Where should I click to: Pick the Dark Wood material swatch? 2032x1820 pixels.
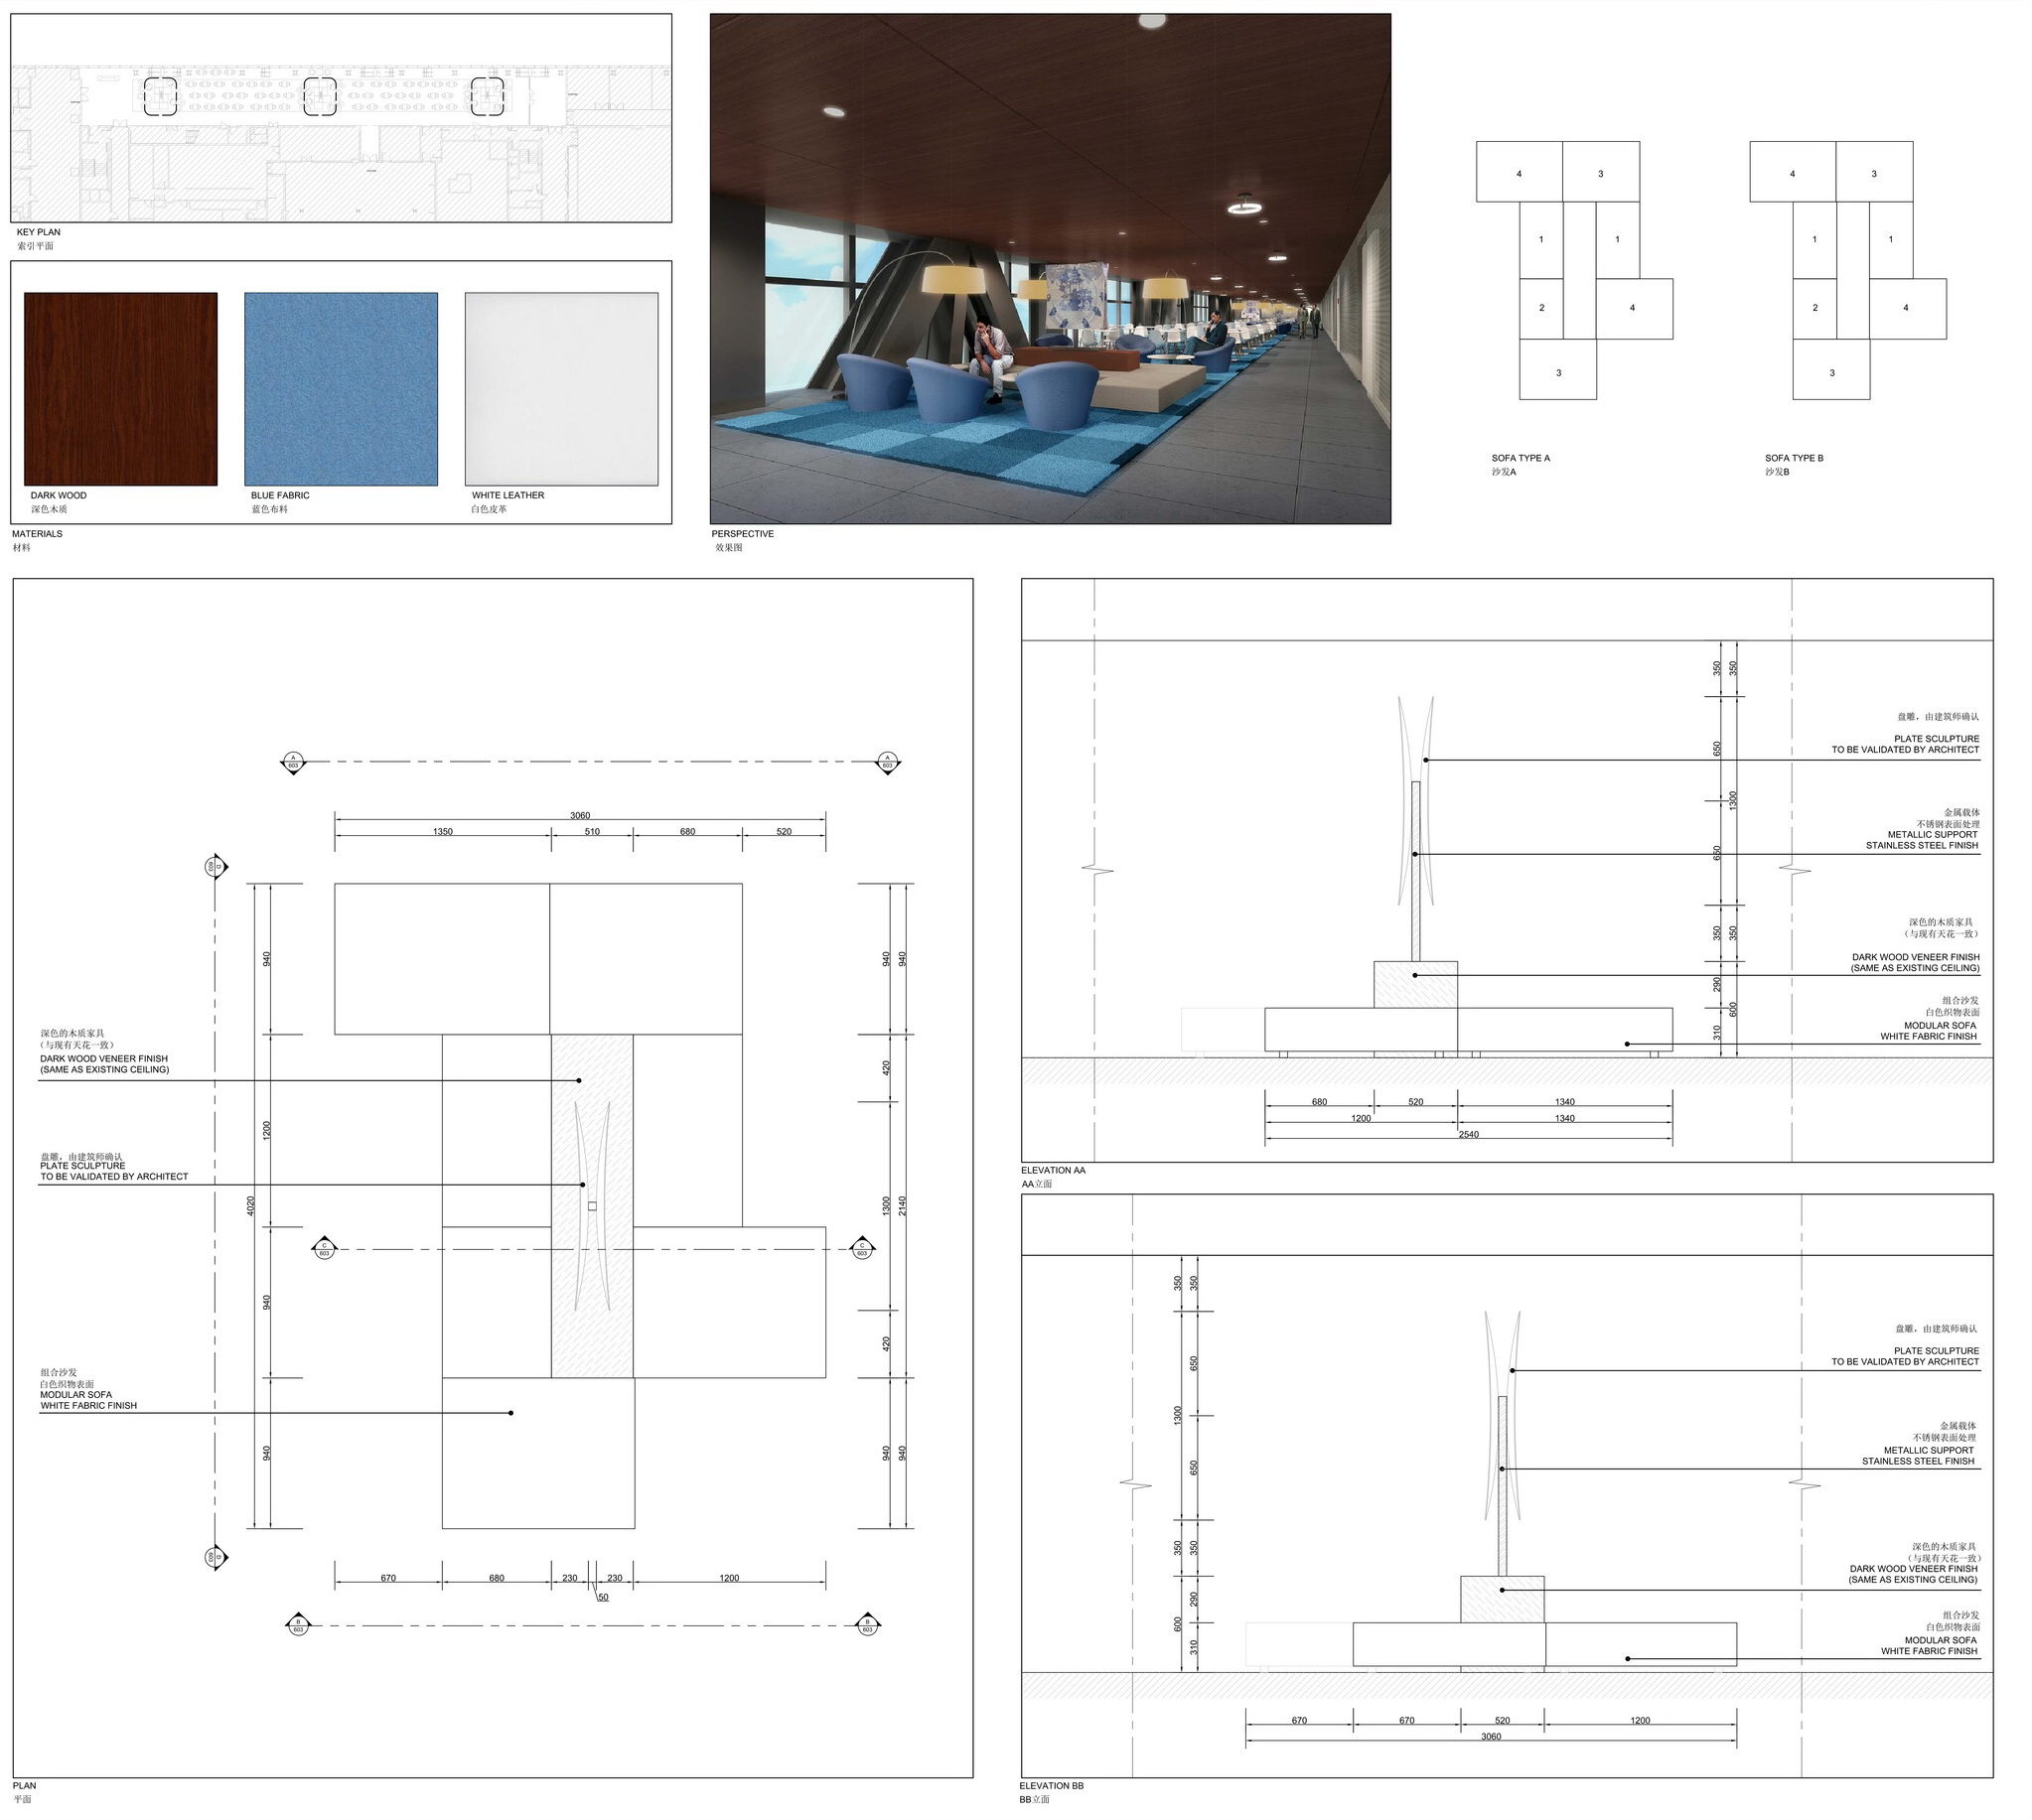point(121,389)
